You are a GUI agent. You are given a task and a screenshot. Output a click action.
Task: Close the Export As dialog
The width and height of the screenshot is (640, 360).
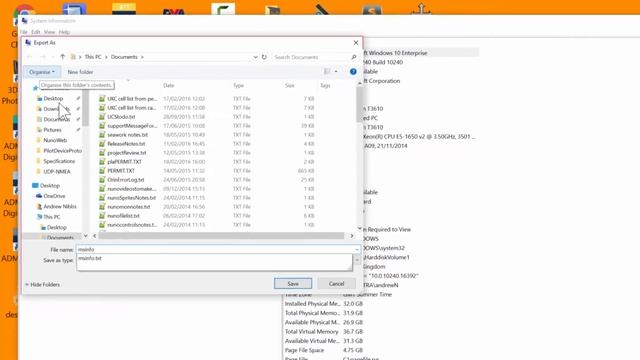coord(356,42)
